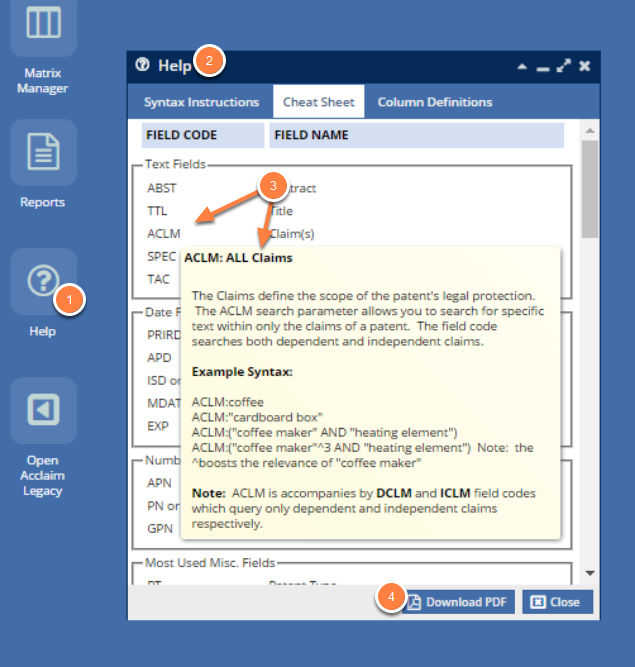Screen dimensions: 635x667
Task: Expand the Help window to full size
Action: point(564,66)
